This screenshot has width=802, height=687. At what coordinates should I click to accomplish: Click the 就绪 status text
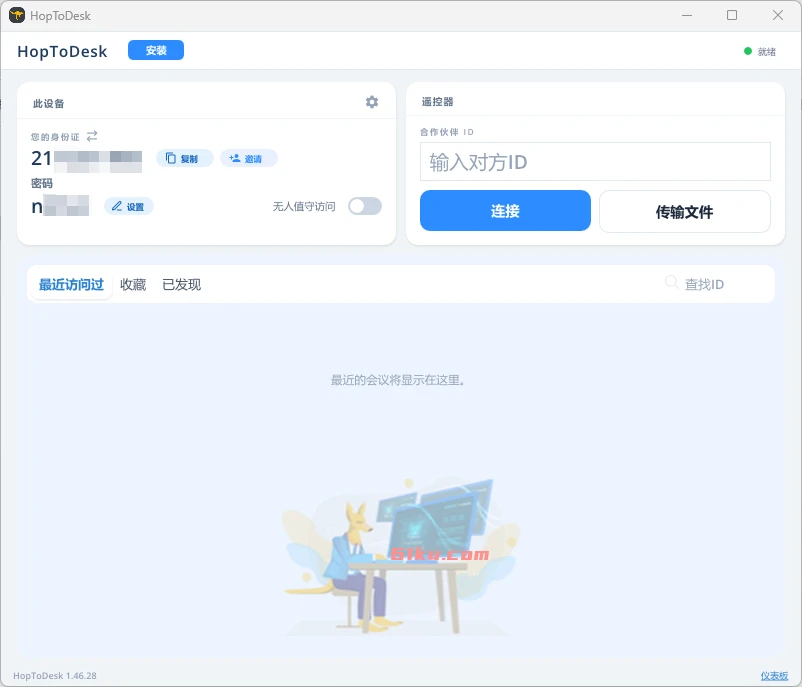pos(767,52)
